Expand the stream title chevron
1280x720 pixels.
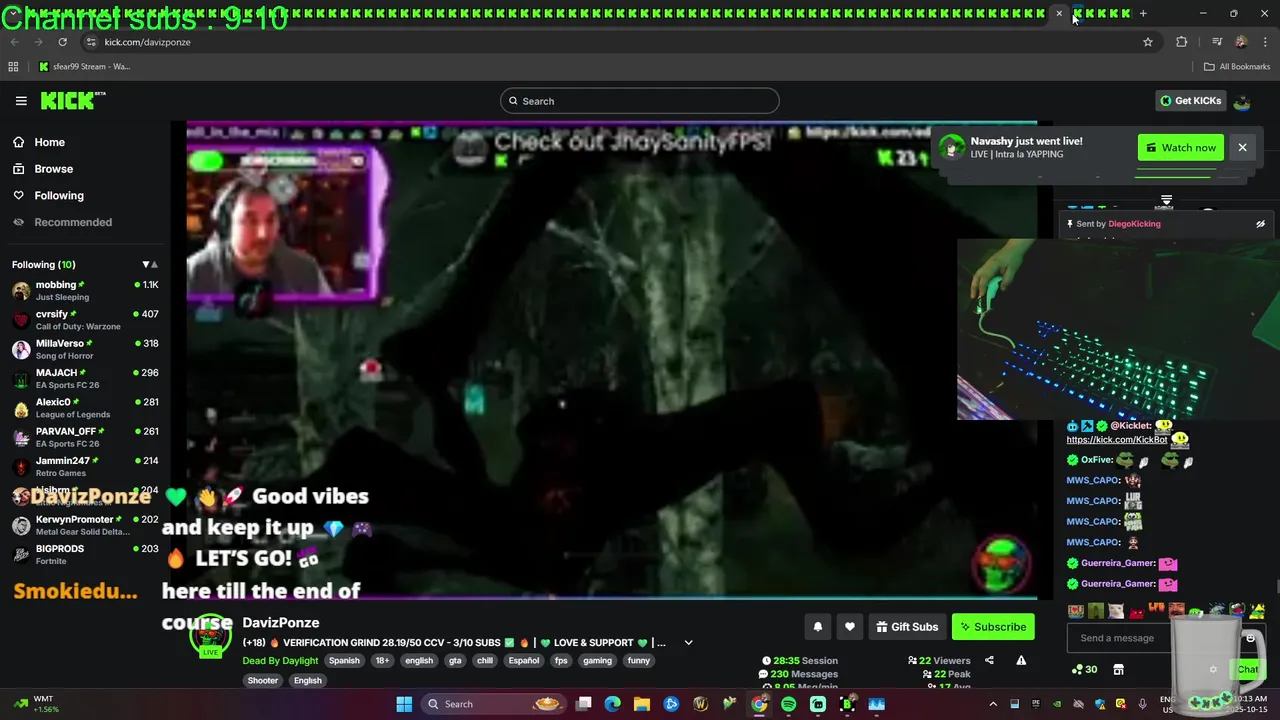click(x=688, y=643)
